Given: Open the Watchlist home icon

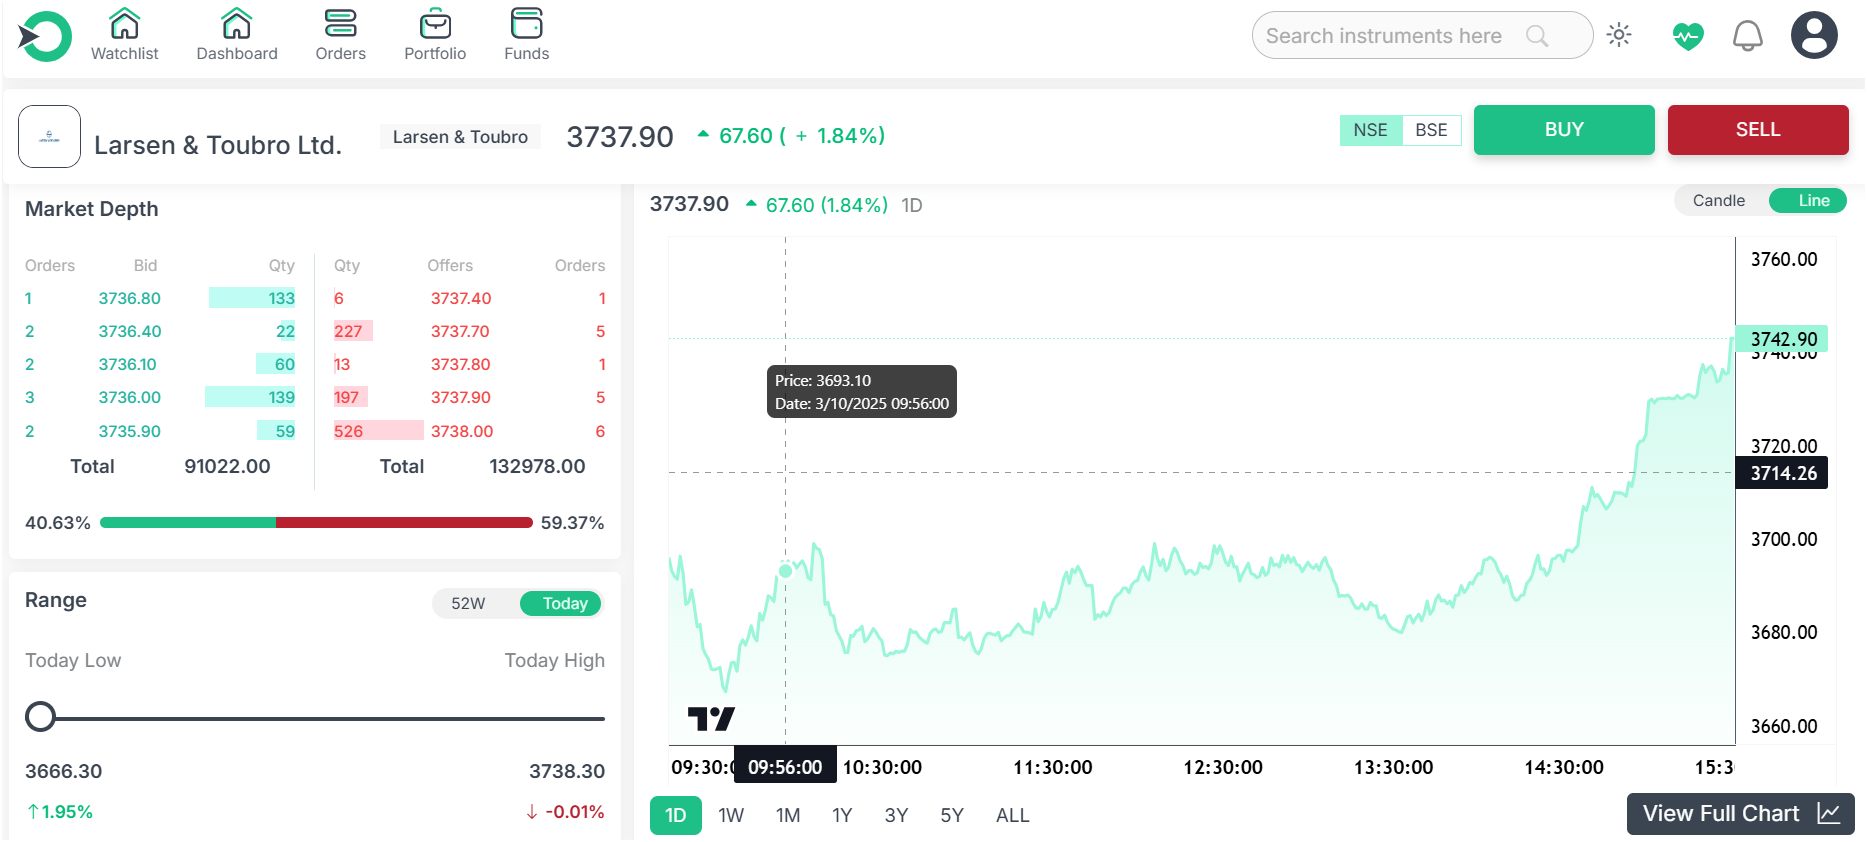Looking at the screenshot, I should pos(125,23).
